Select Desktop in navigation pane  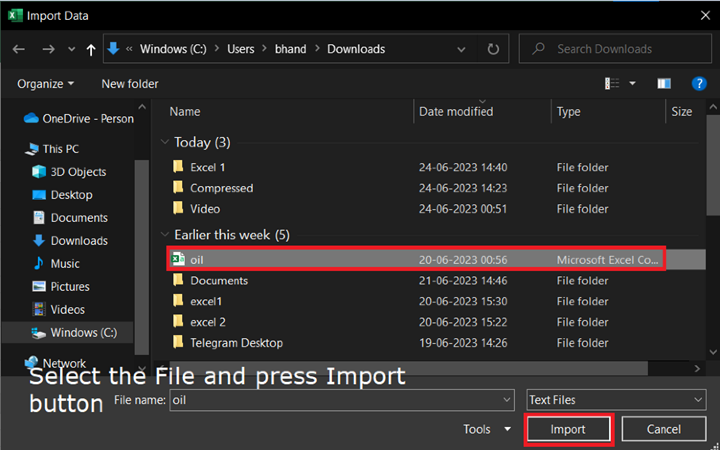(x=71, y=195)
